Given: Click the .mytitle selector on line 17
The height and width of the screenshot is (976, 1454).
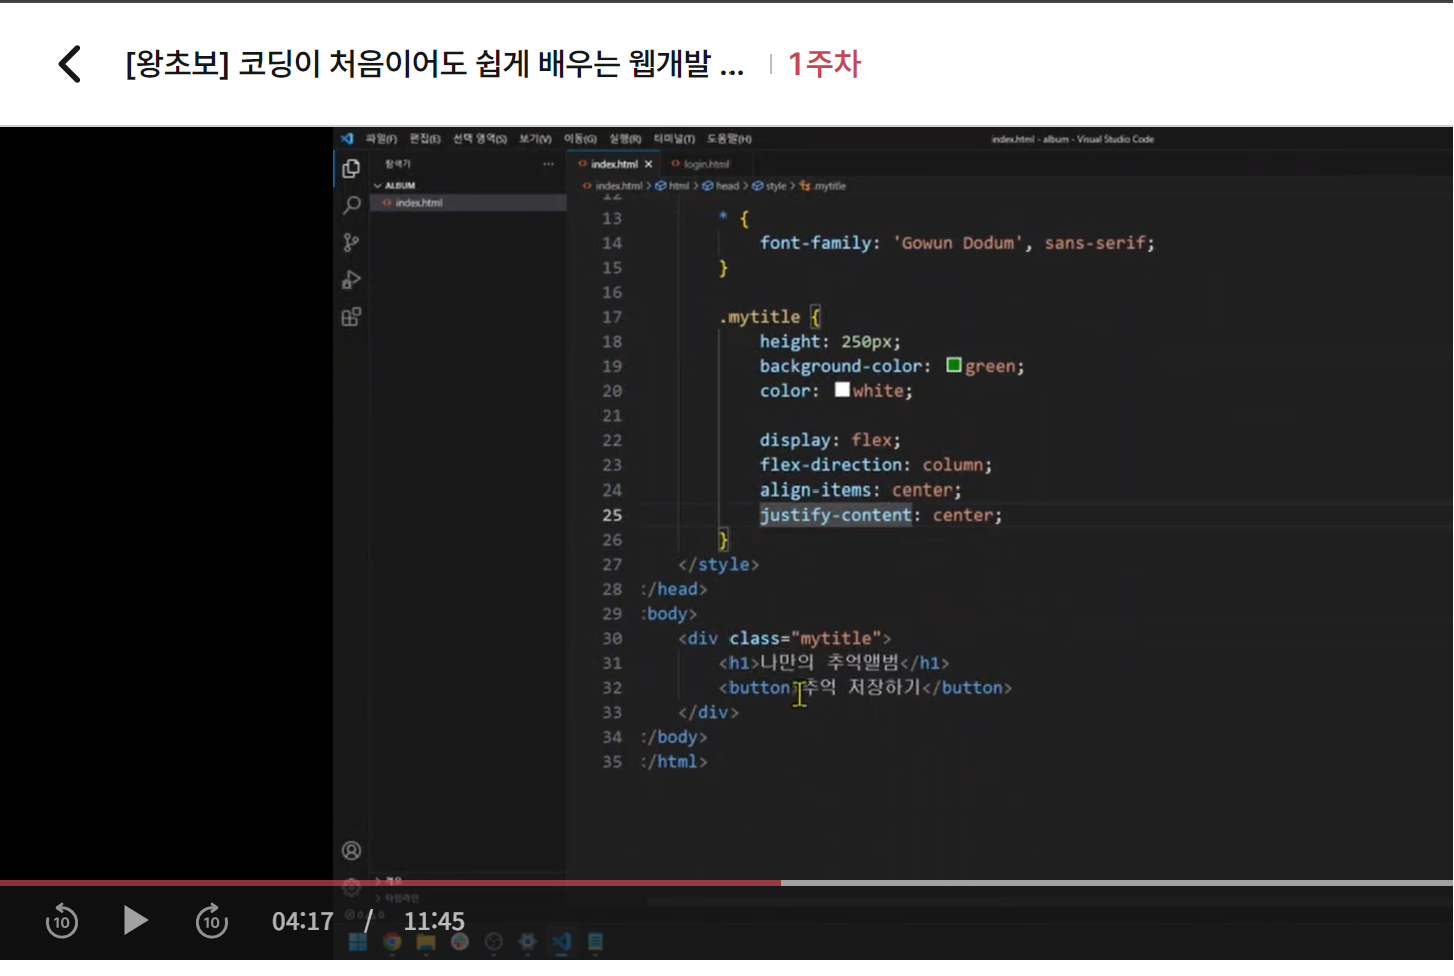Looking at the screenshot, I should (760, 317).
